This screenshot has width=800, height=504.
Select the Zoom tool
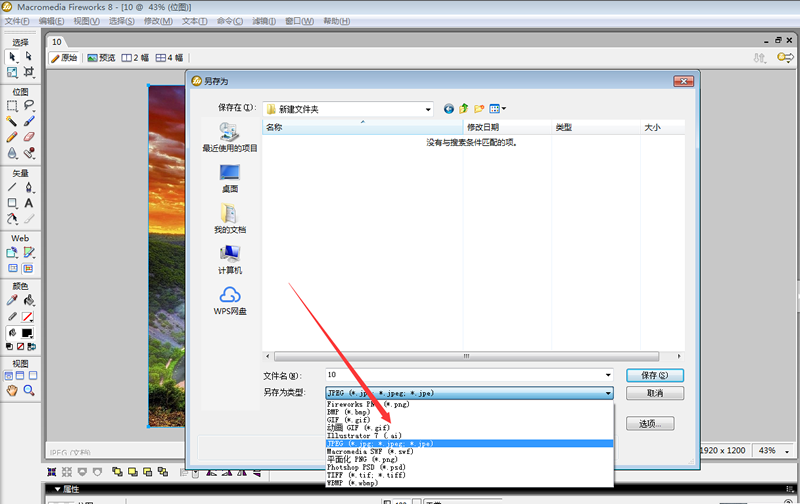29,391
